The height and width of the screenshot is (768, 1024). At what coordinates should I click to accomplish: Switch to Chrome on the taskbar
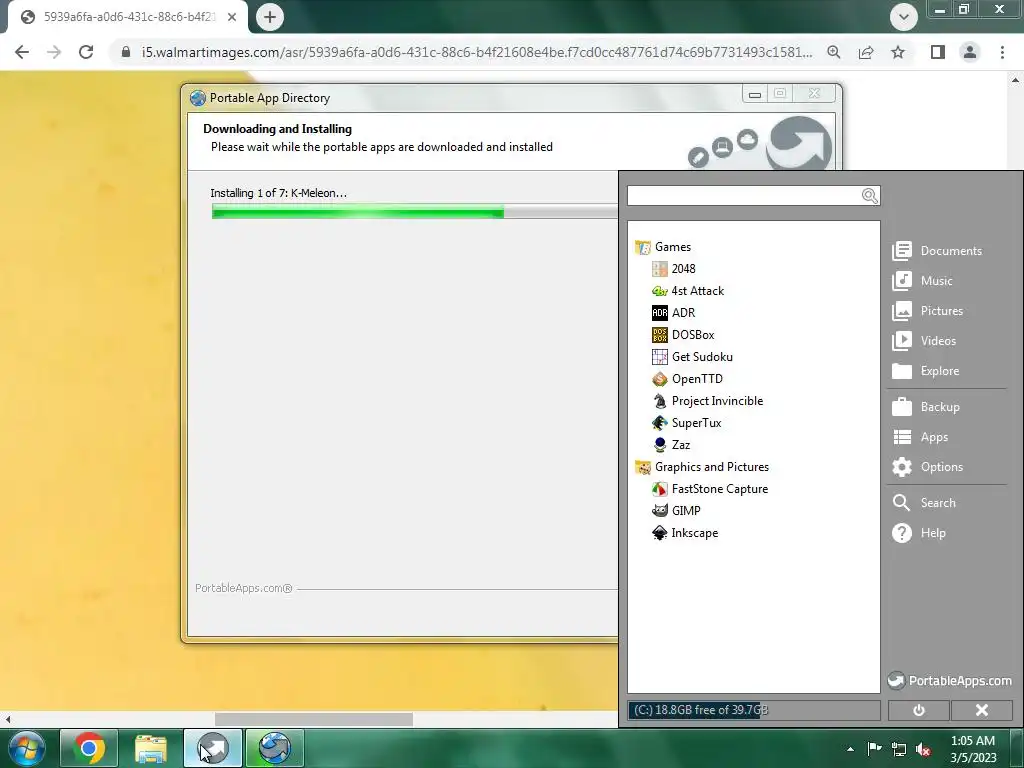[x=89, y=748]
